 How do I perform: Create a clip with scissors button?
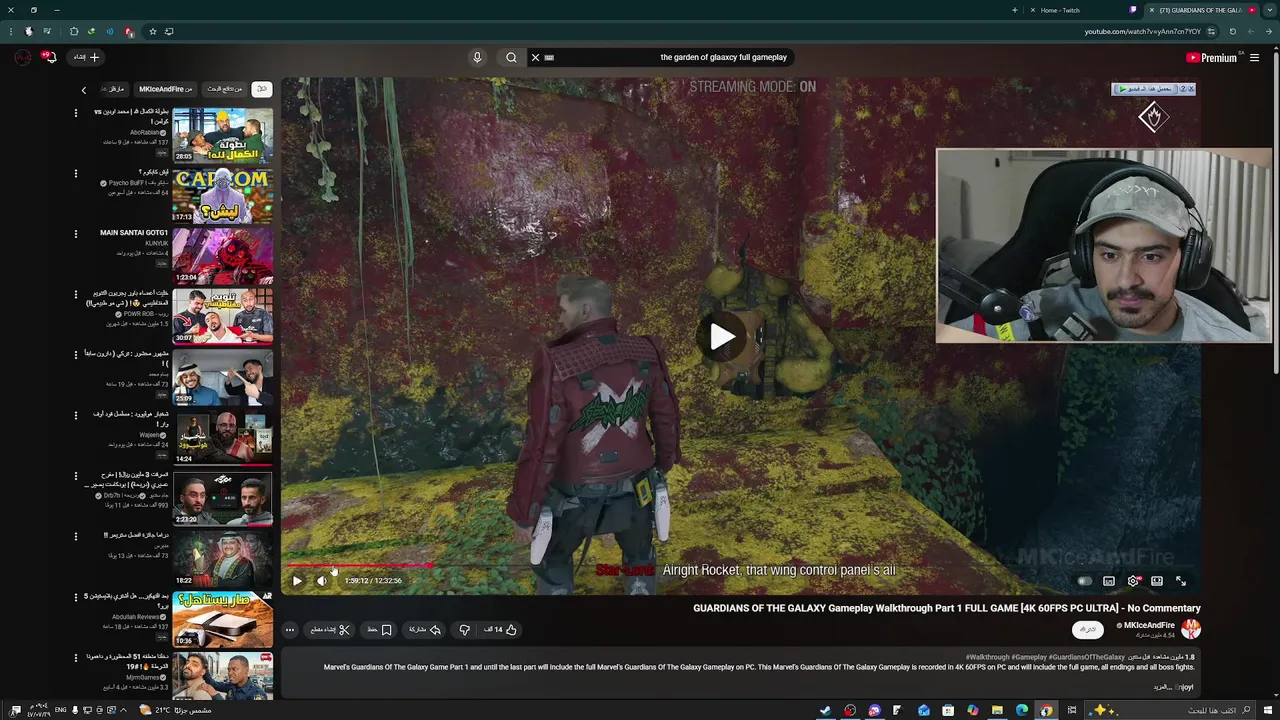pos(330,630)
